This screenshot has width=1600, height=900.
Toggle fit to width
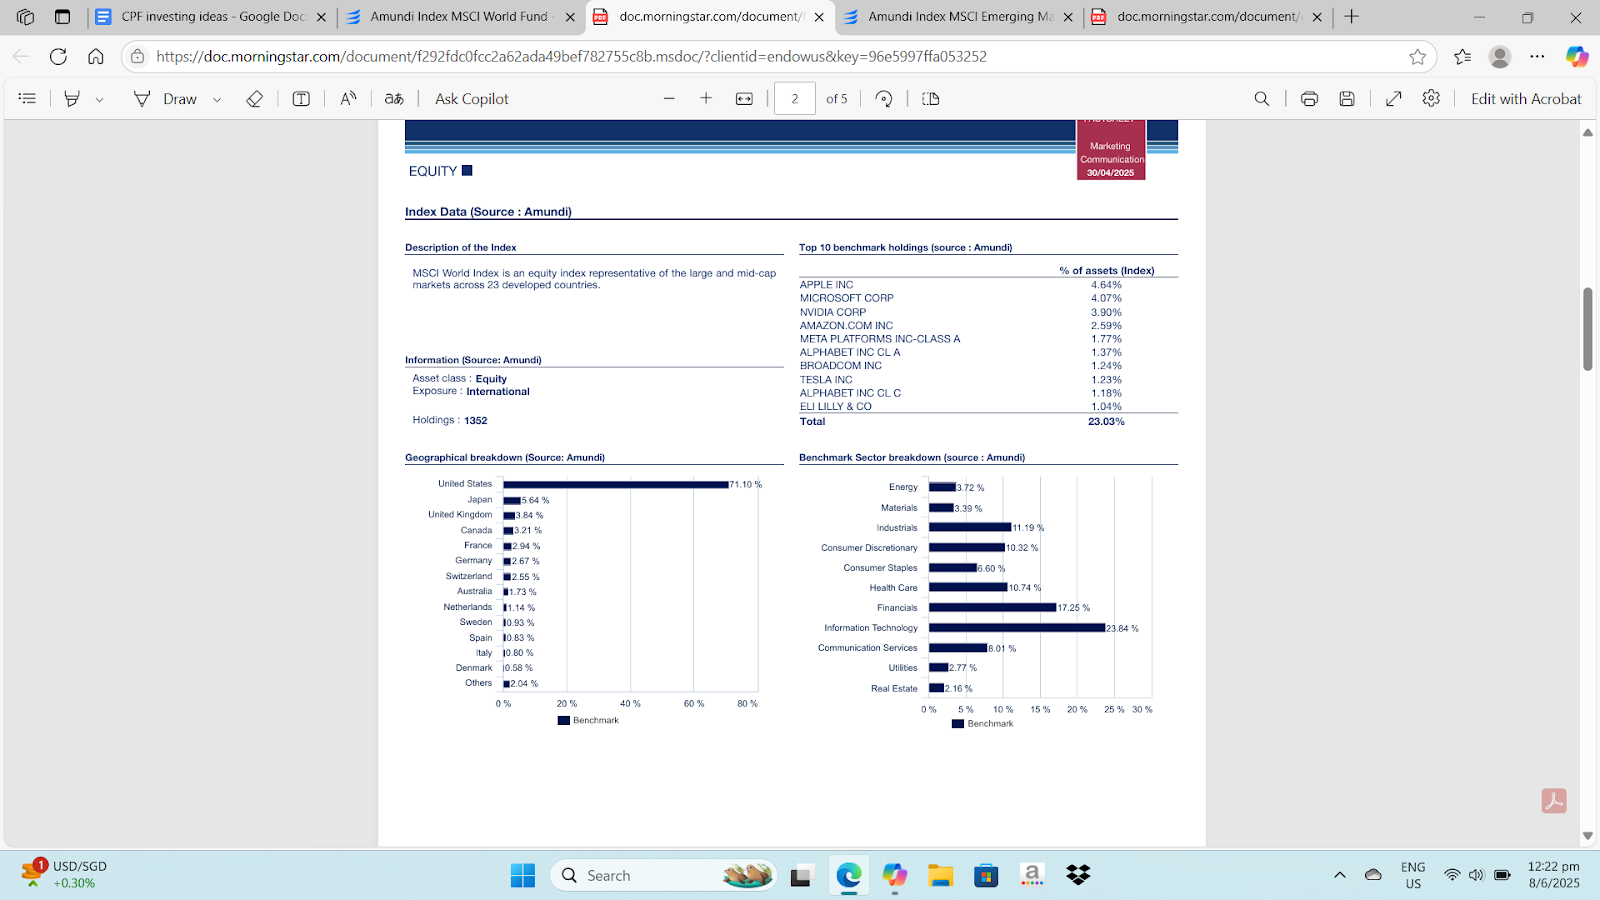(x=744, y=99)
